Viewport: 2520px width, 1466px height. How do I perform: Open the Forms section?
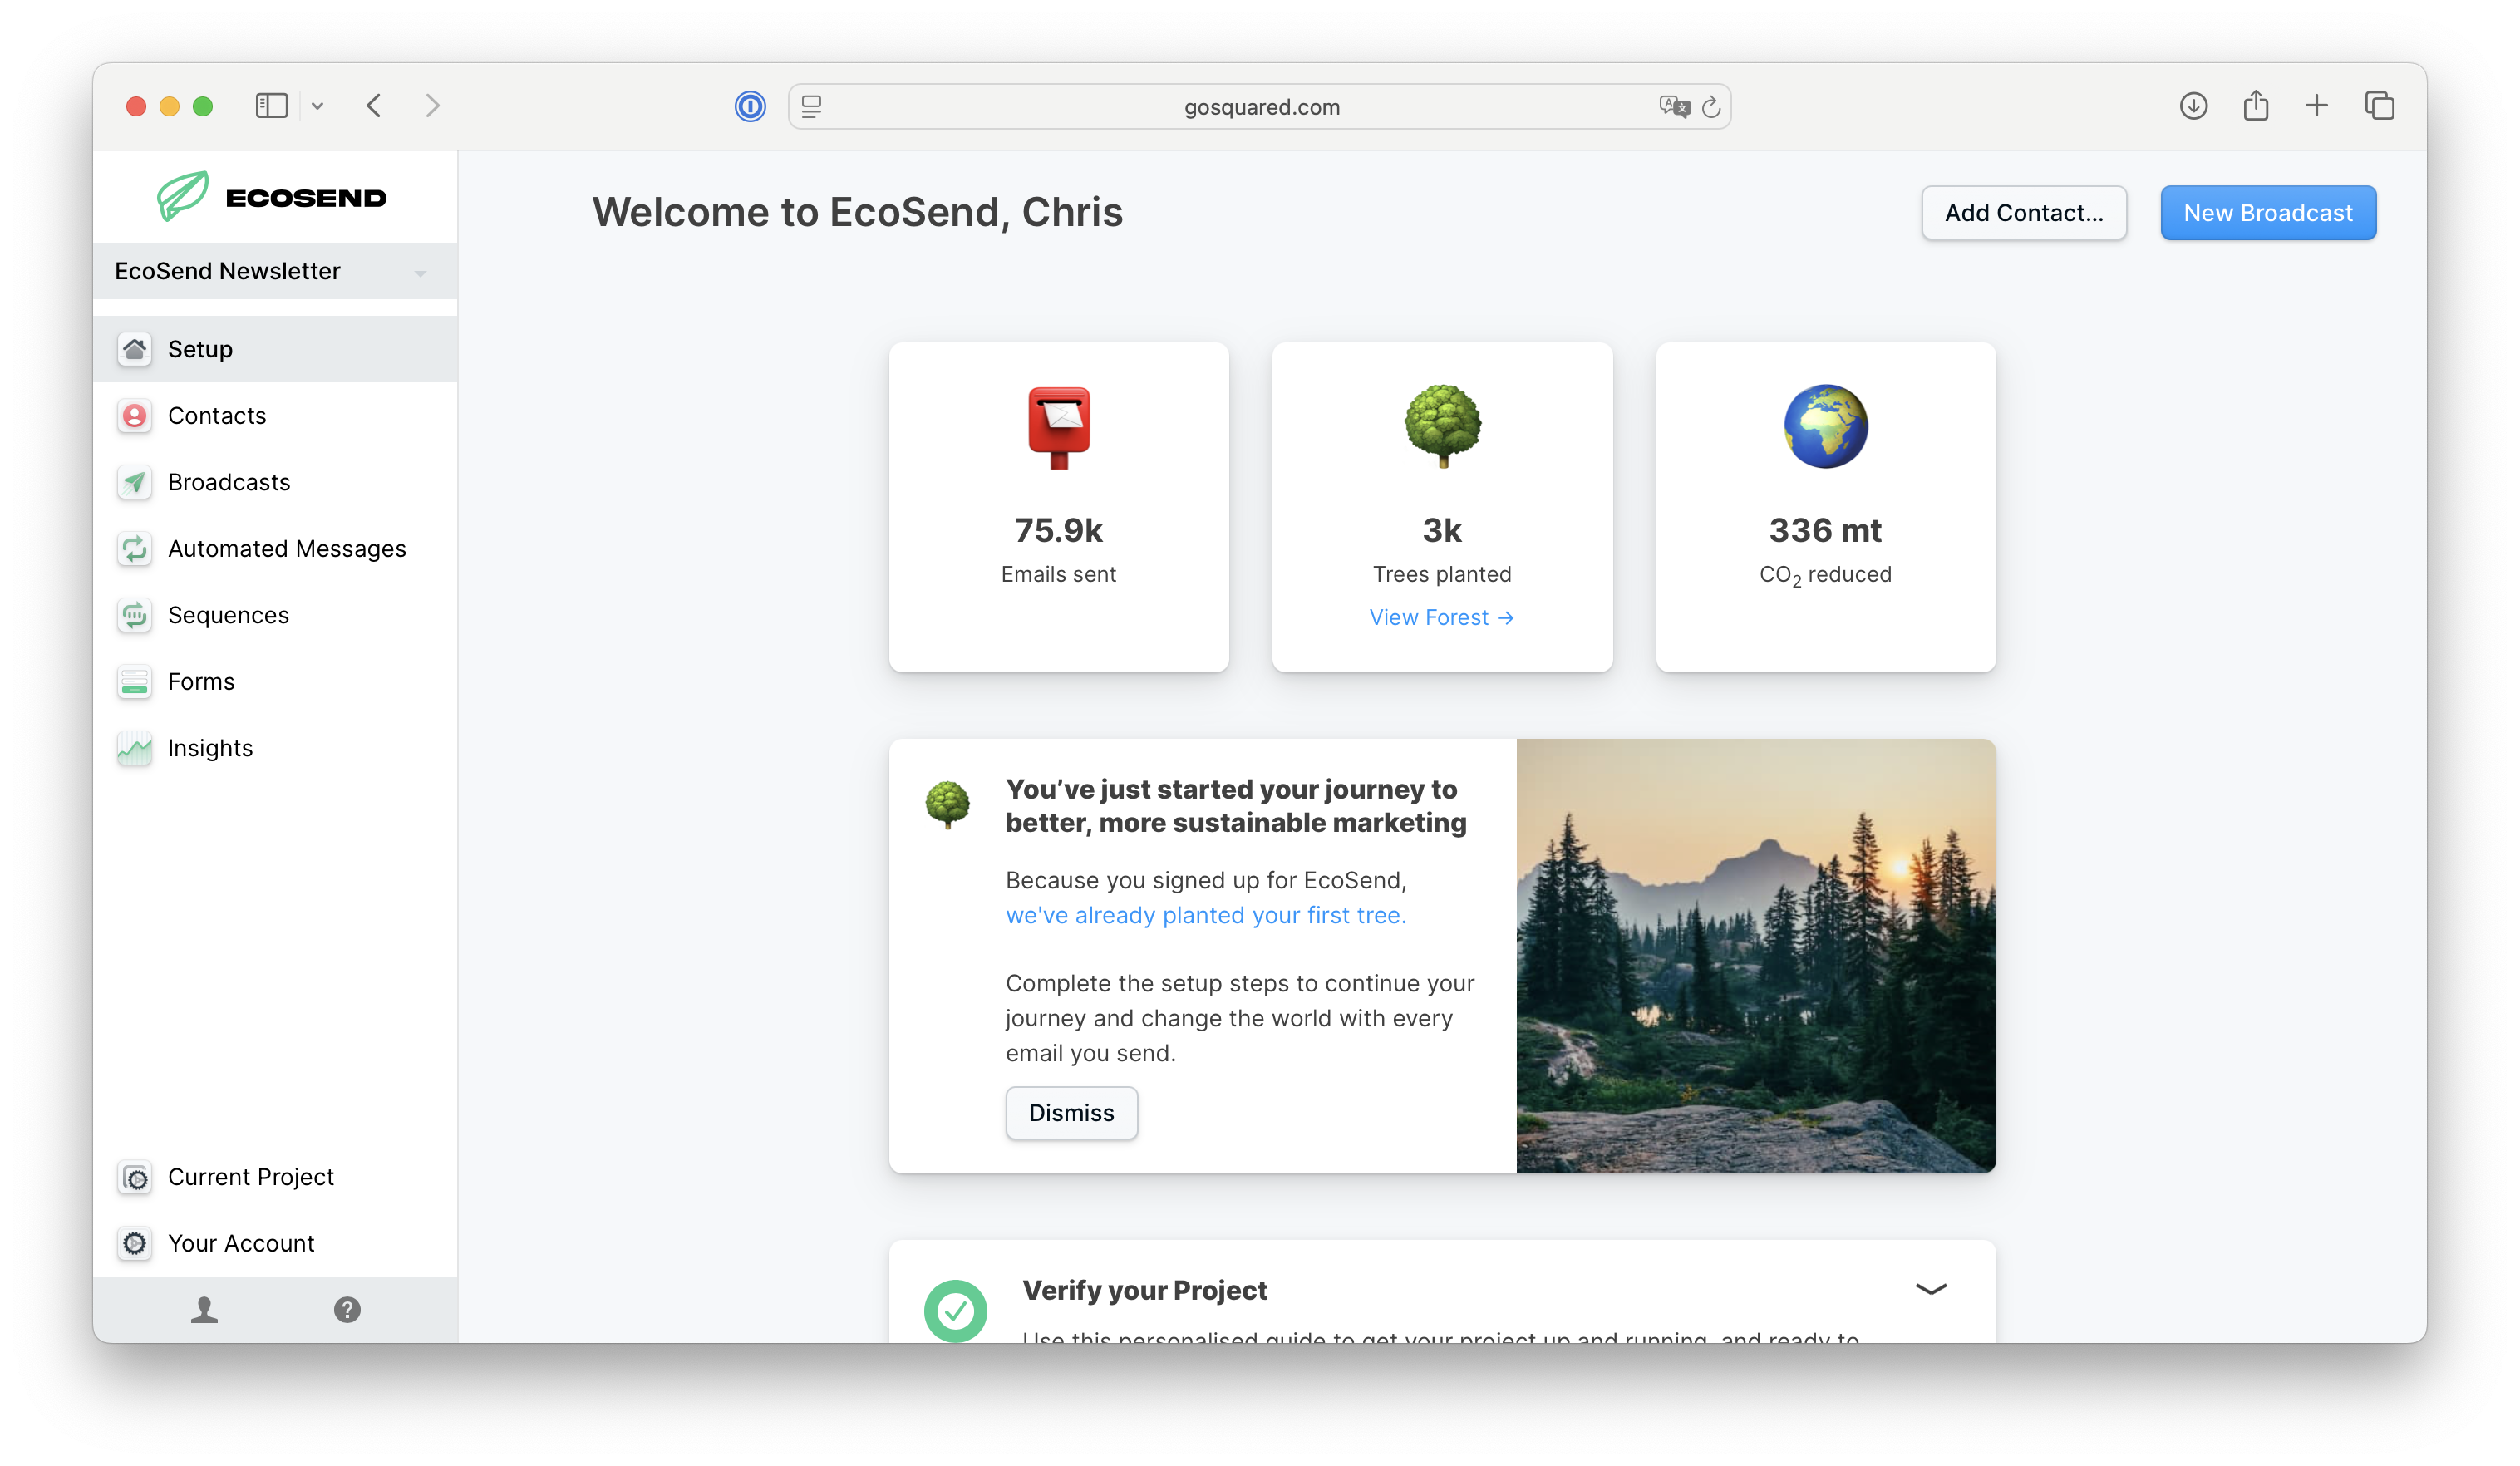click(x=202, y=681)
